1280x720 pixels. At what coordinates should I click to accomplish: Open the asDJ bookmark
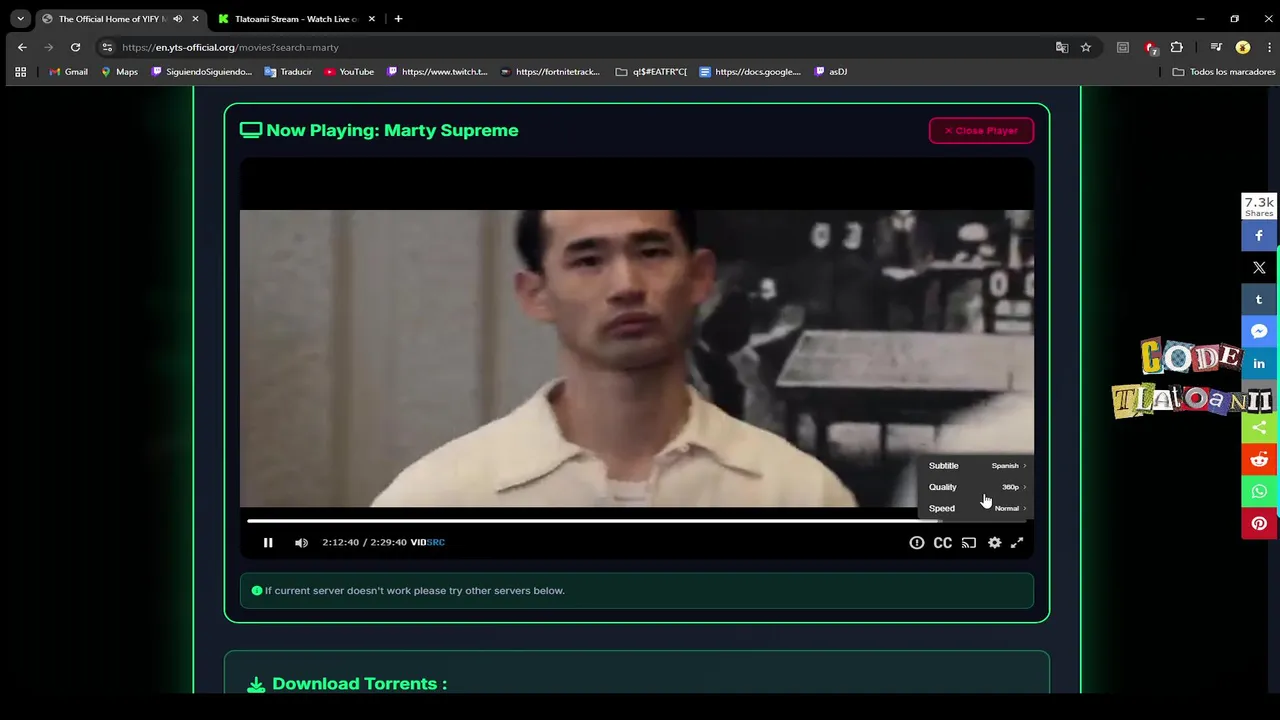pyautogui.click(x=831, y=72)
